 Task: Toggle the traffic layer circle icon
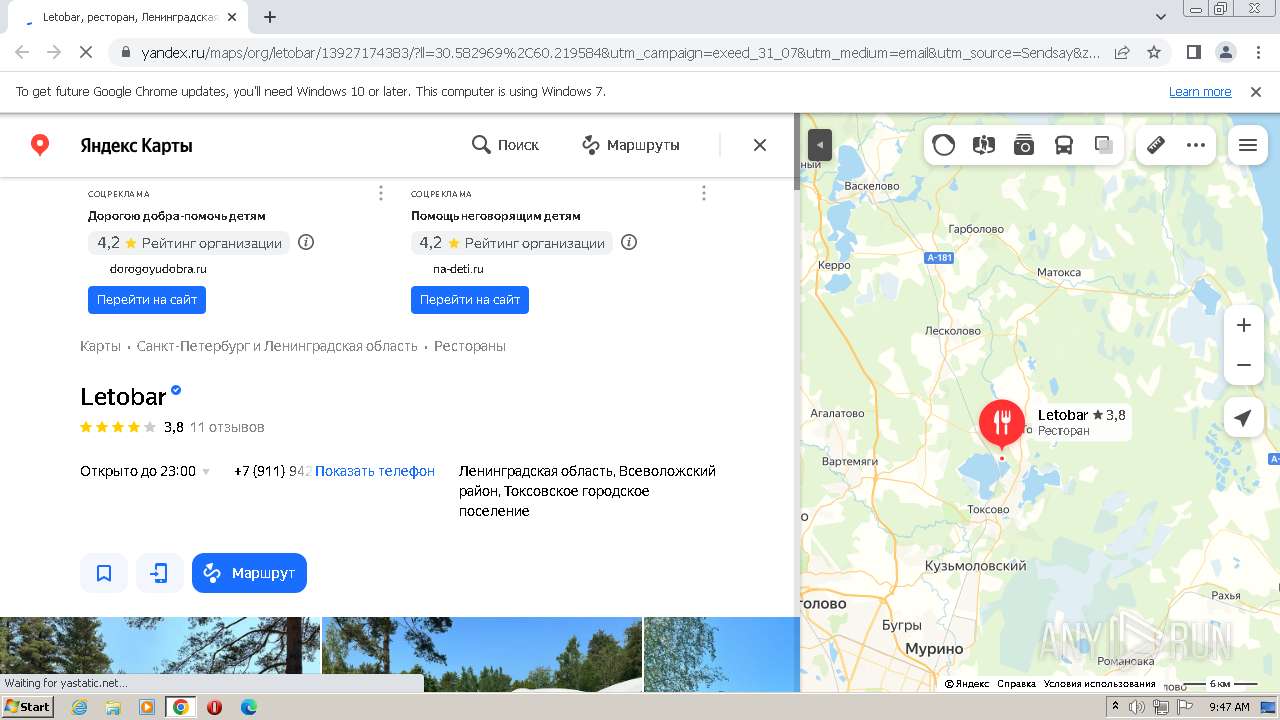(944, 145)
